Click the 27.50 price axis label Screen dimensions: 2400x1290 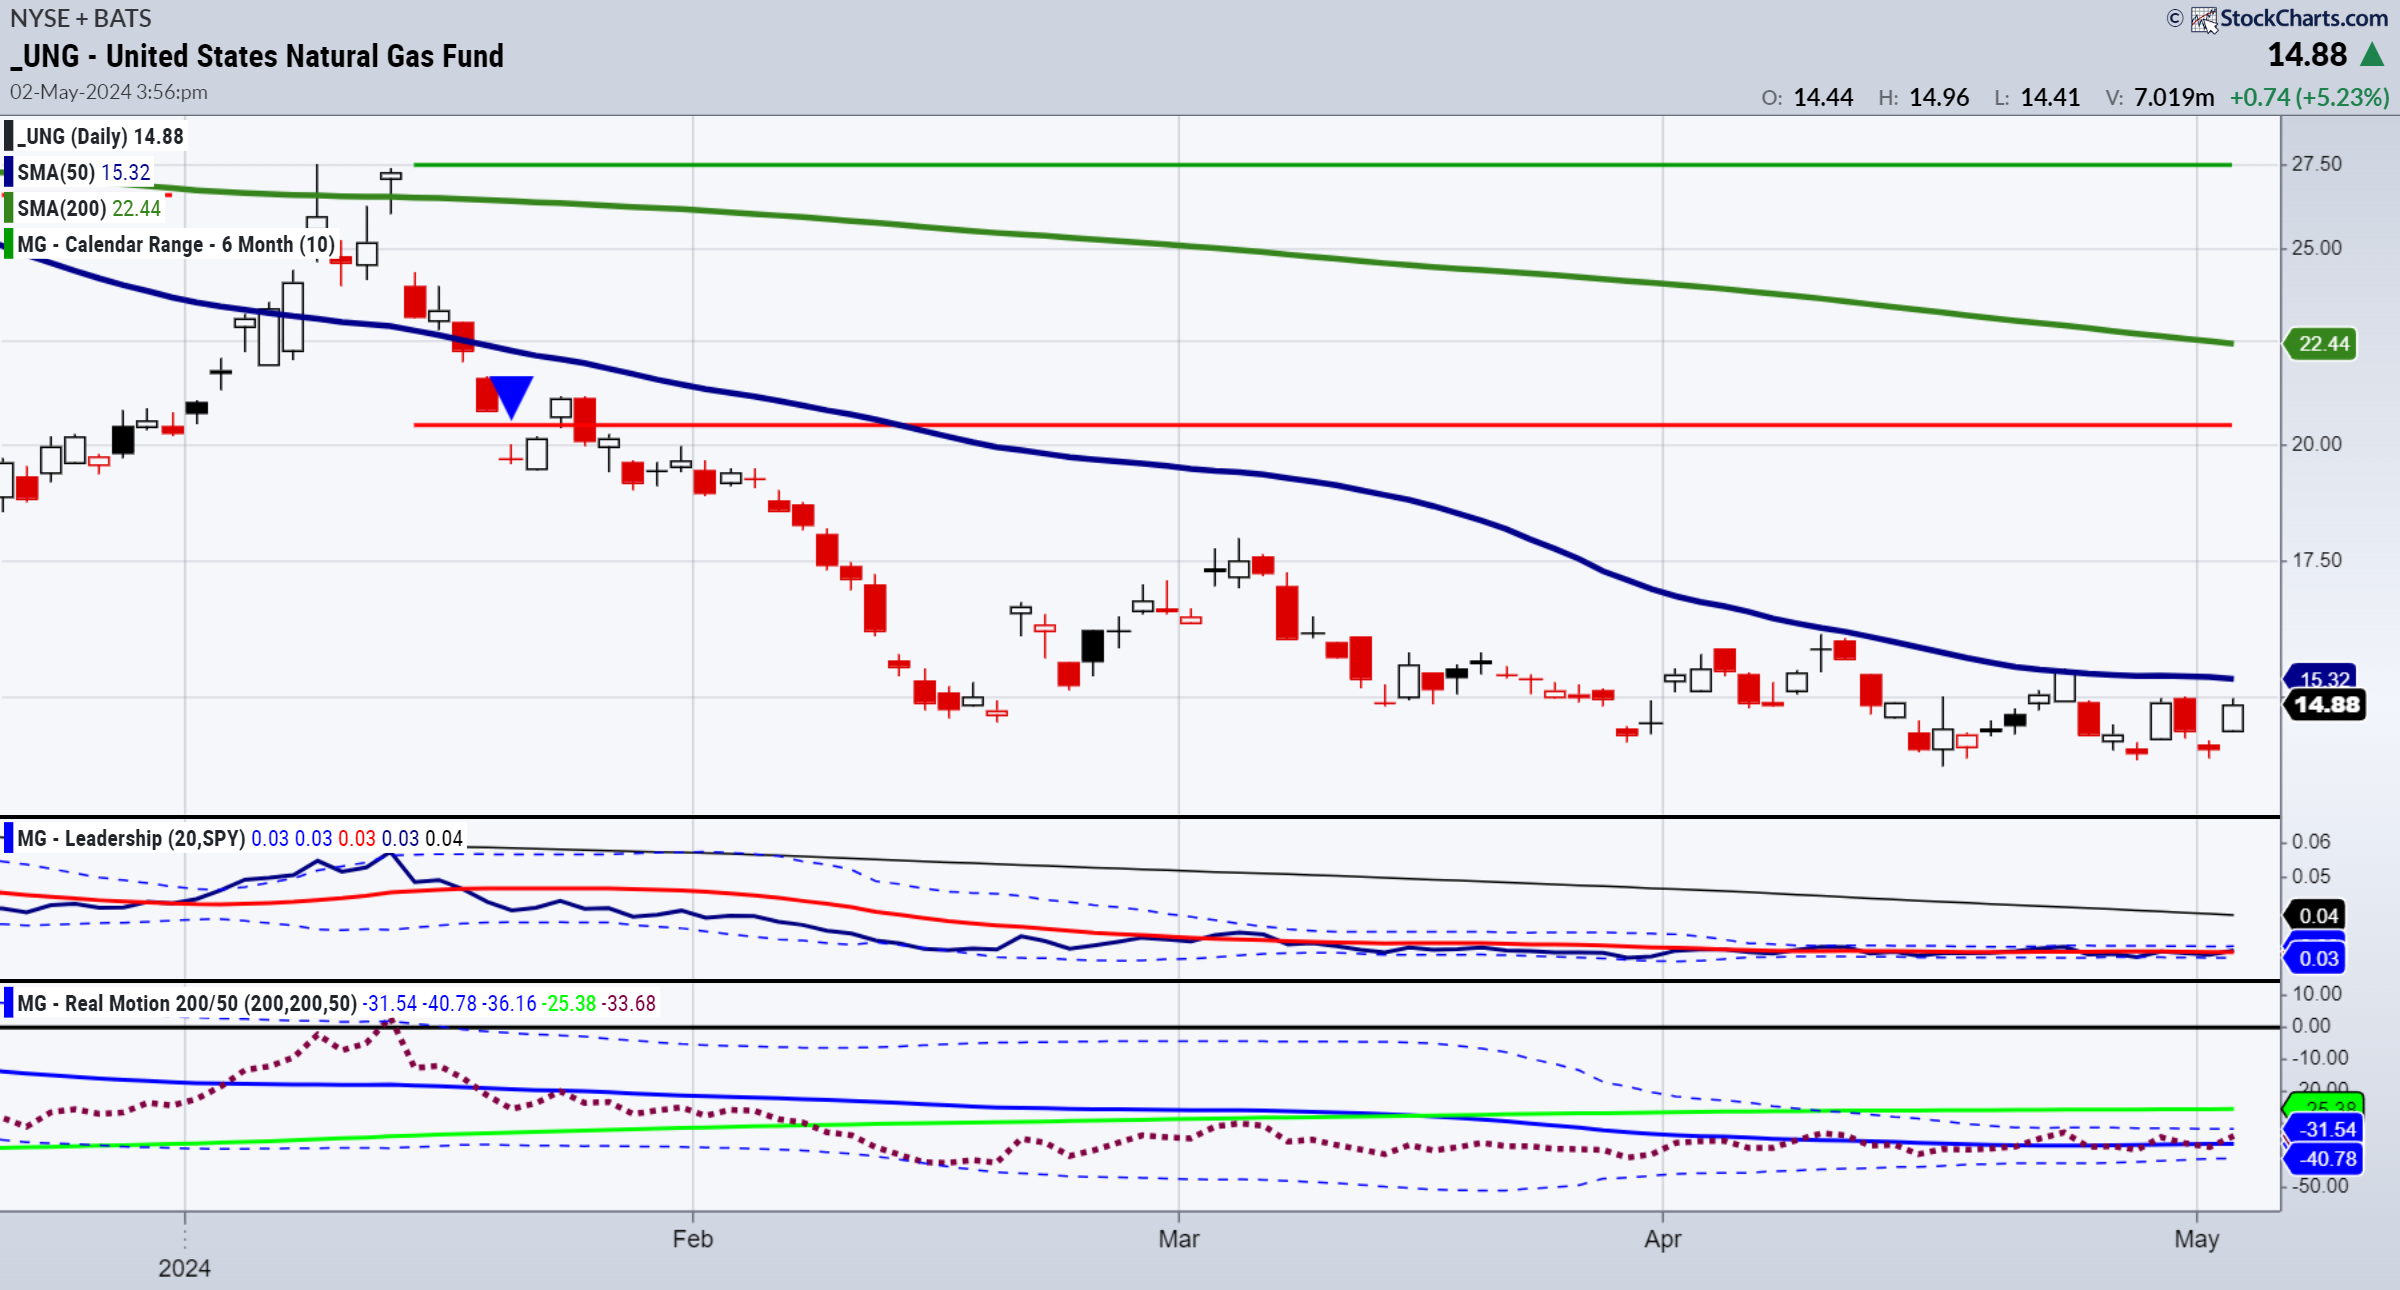2317,164
